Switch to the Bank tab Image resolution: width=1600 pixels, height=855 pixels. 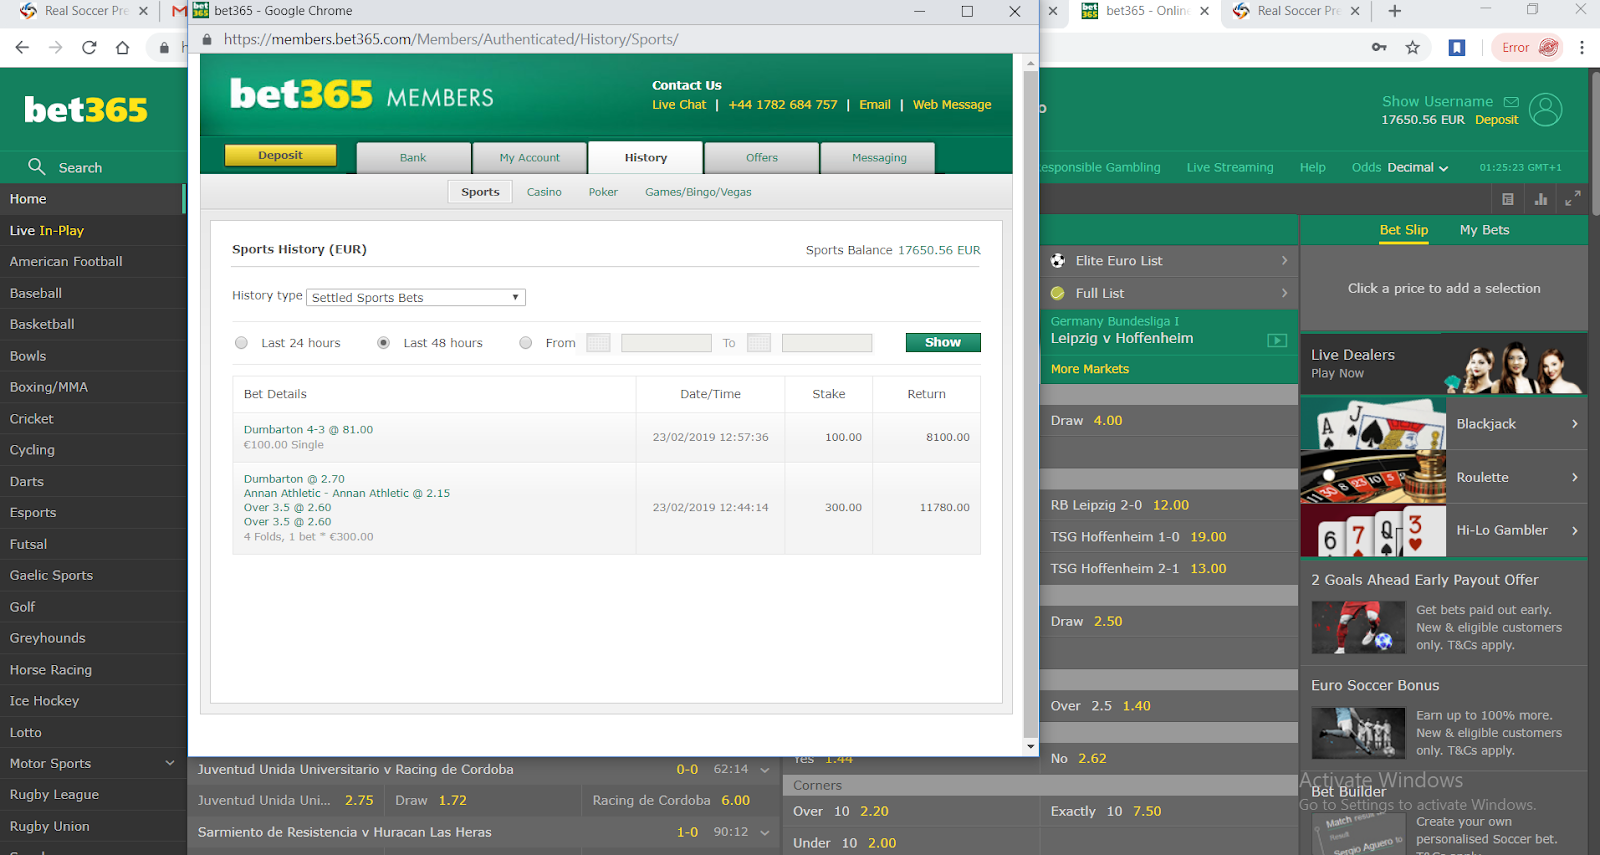tap(413, 158)
